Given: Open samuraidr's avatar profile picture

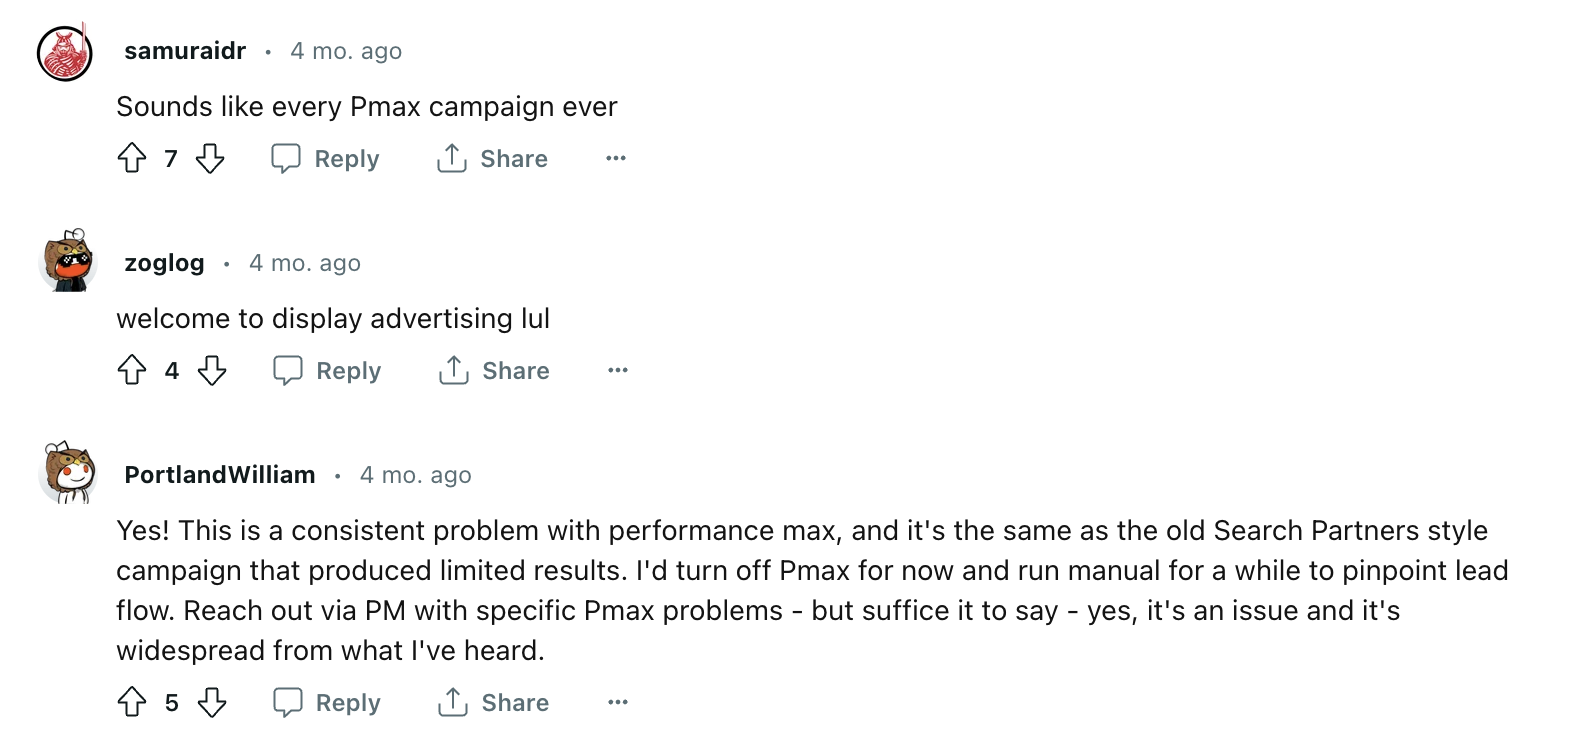Looking at the screenshot, I should (65, 53).
